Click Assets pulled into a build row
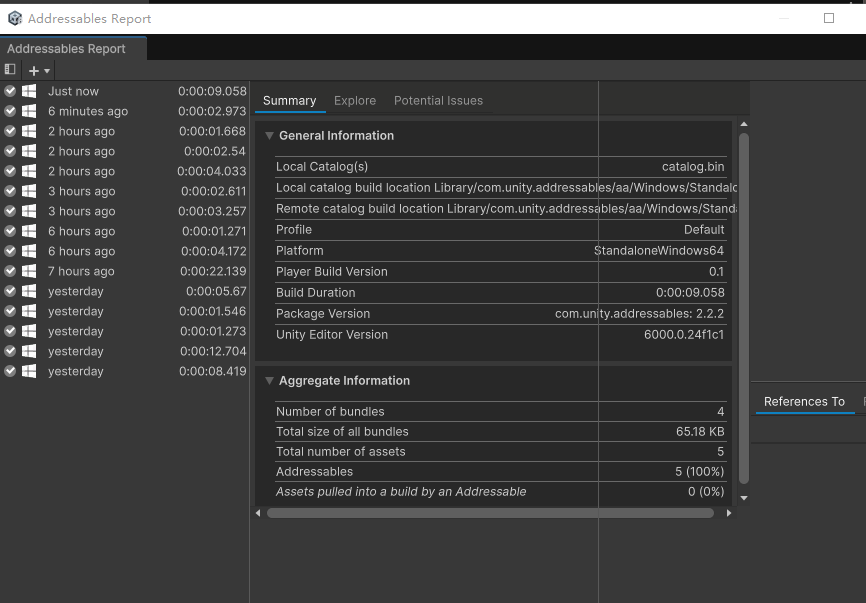 [x=501, y=491]
